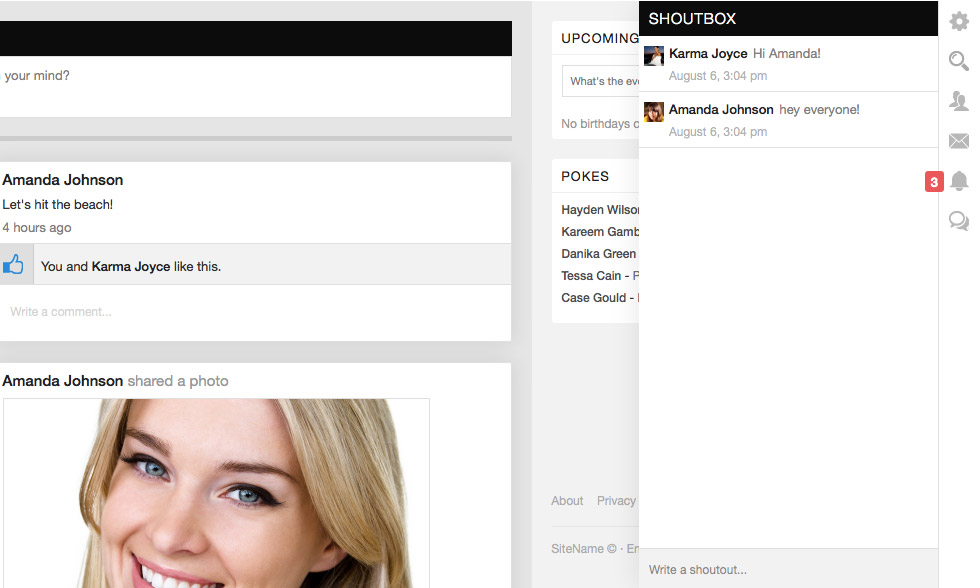Click the About footer link
Image resolution: width=980 pixels, height=588 pixels.
pyautogui.click(x=567, y=501)
